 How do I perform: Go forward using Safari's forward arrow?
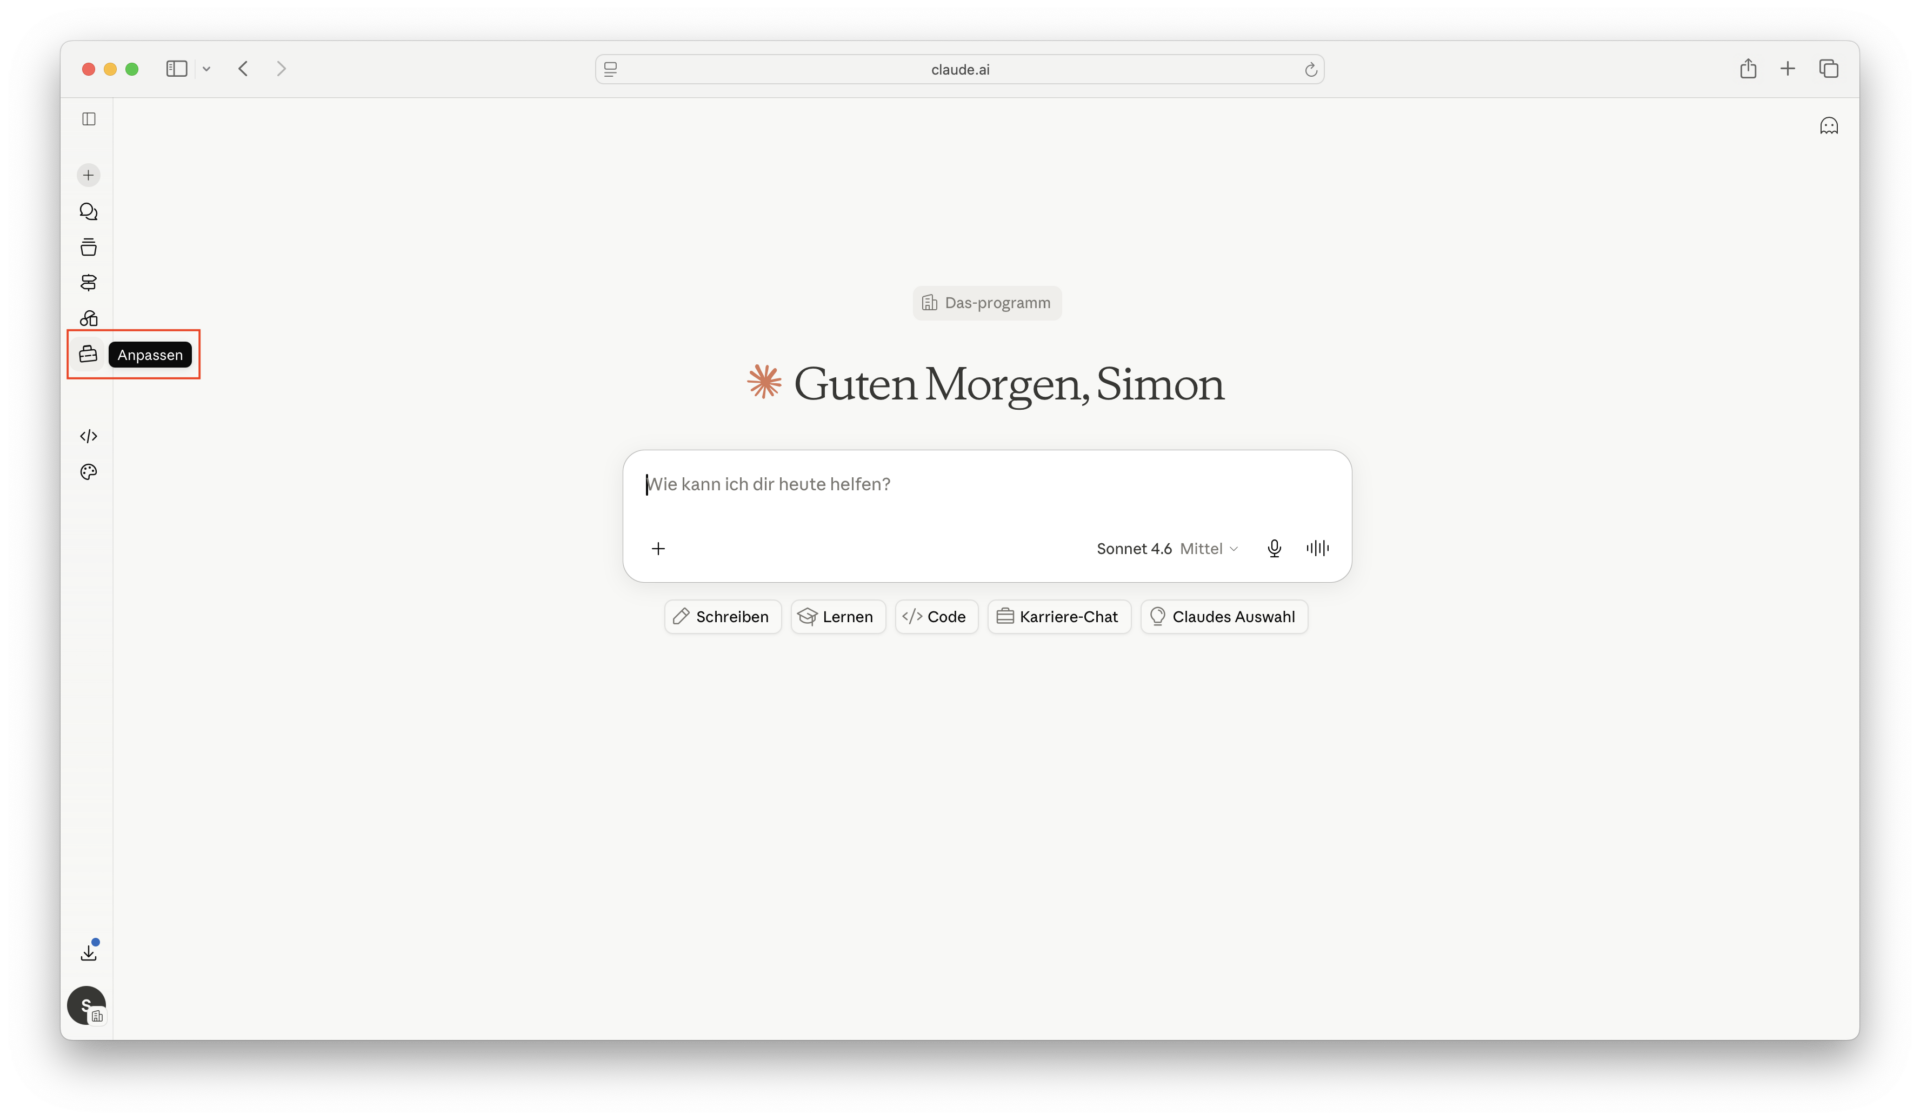(281, 69)
